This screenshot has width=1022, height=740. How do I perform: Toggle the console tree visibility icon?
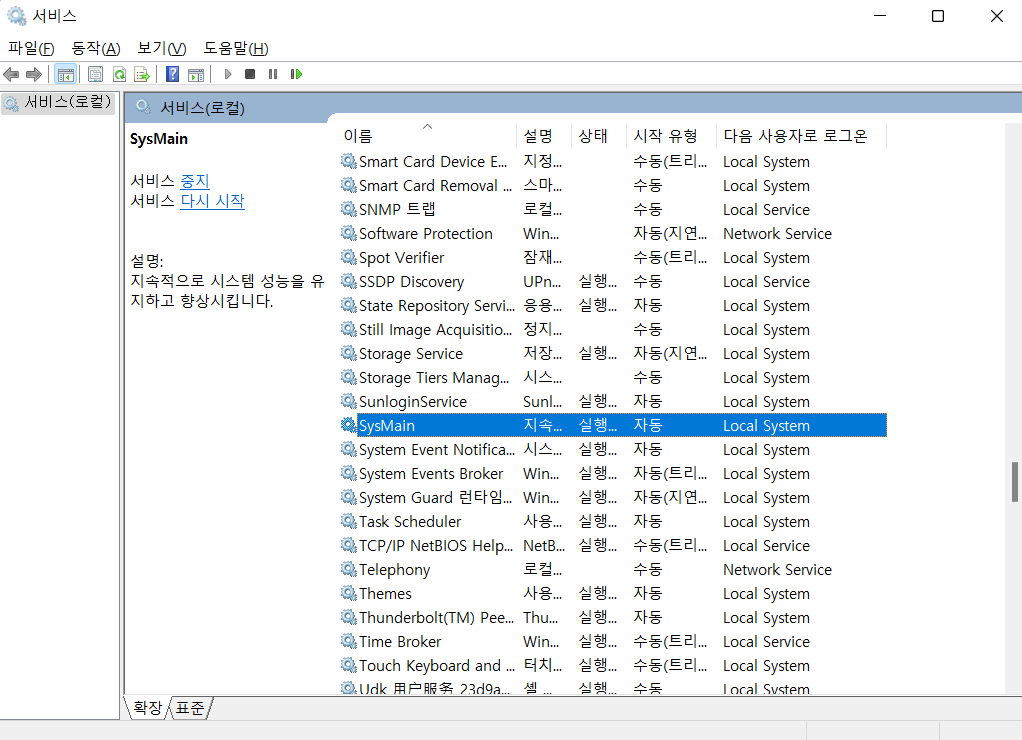tap(65, 73)
